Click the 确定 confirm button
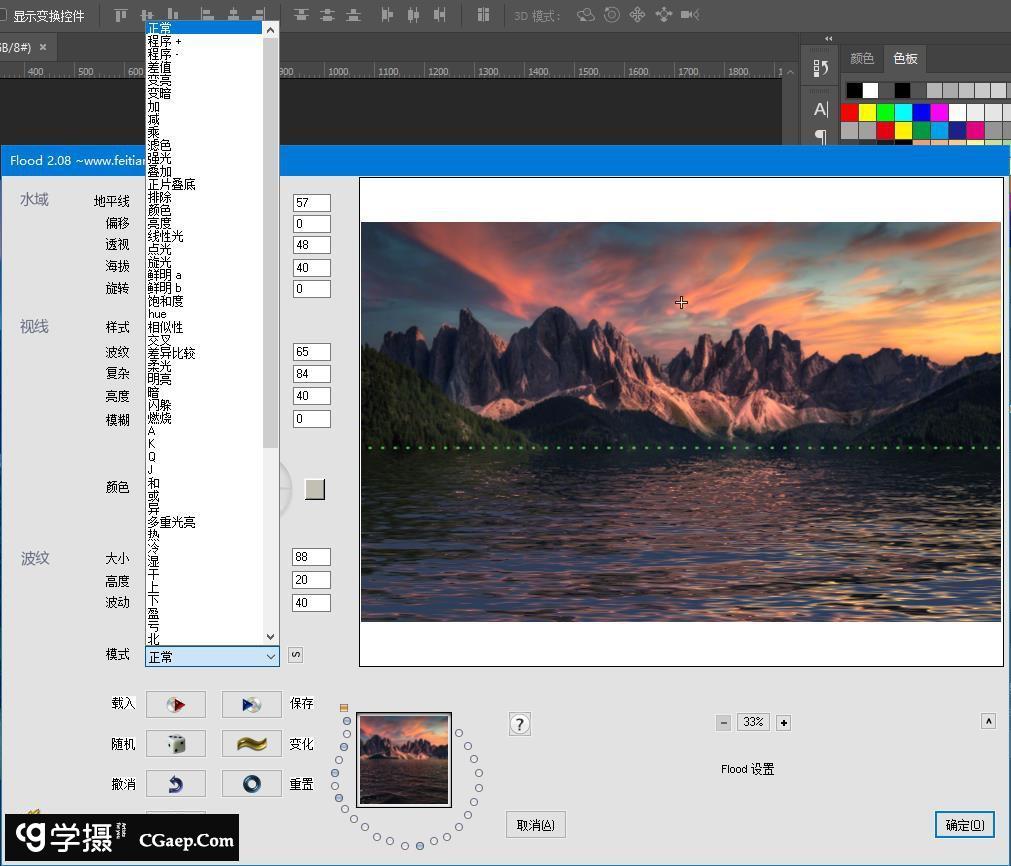Image resolution: width=1011 pixels, height=866 pixels. point(964,825)
